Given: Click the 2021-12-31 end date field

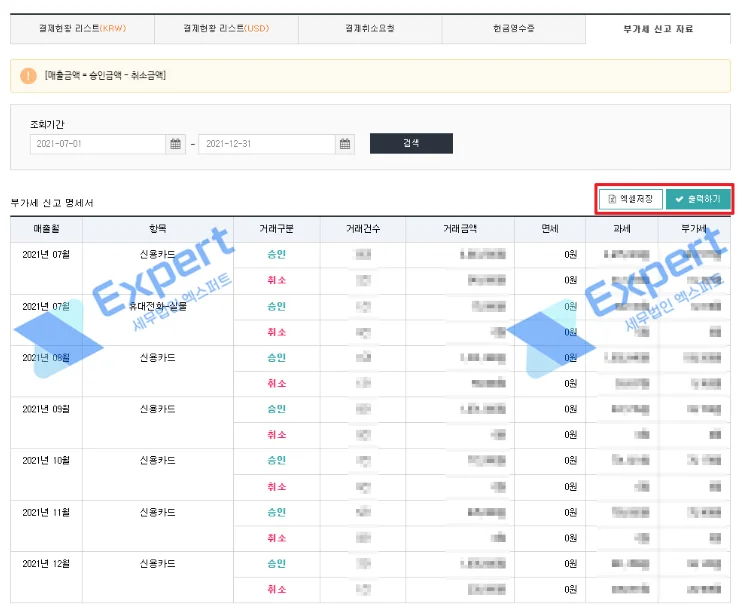Looking at the screenshot, I should click(x=266, y=144).
